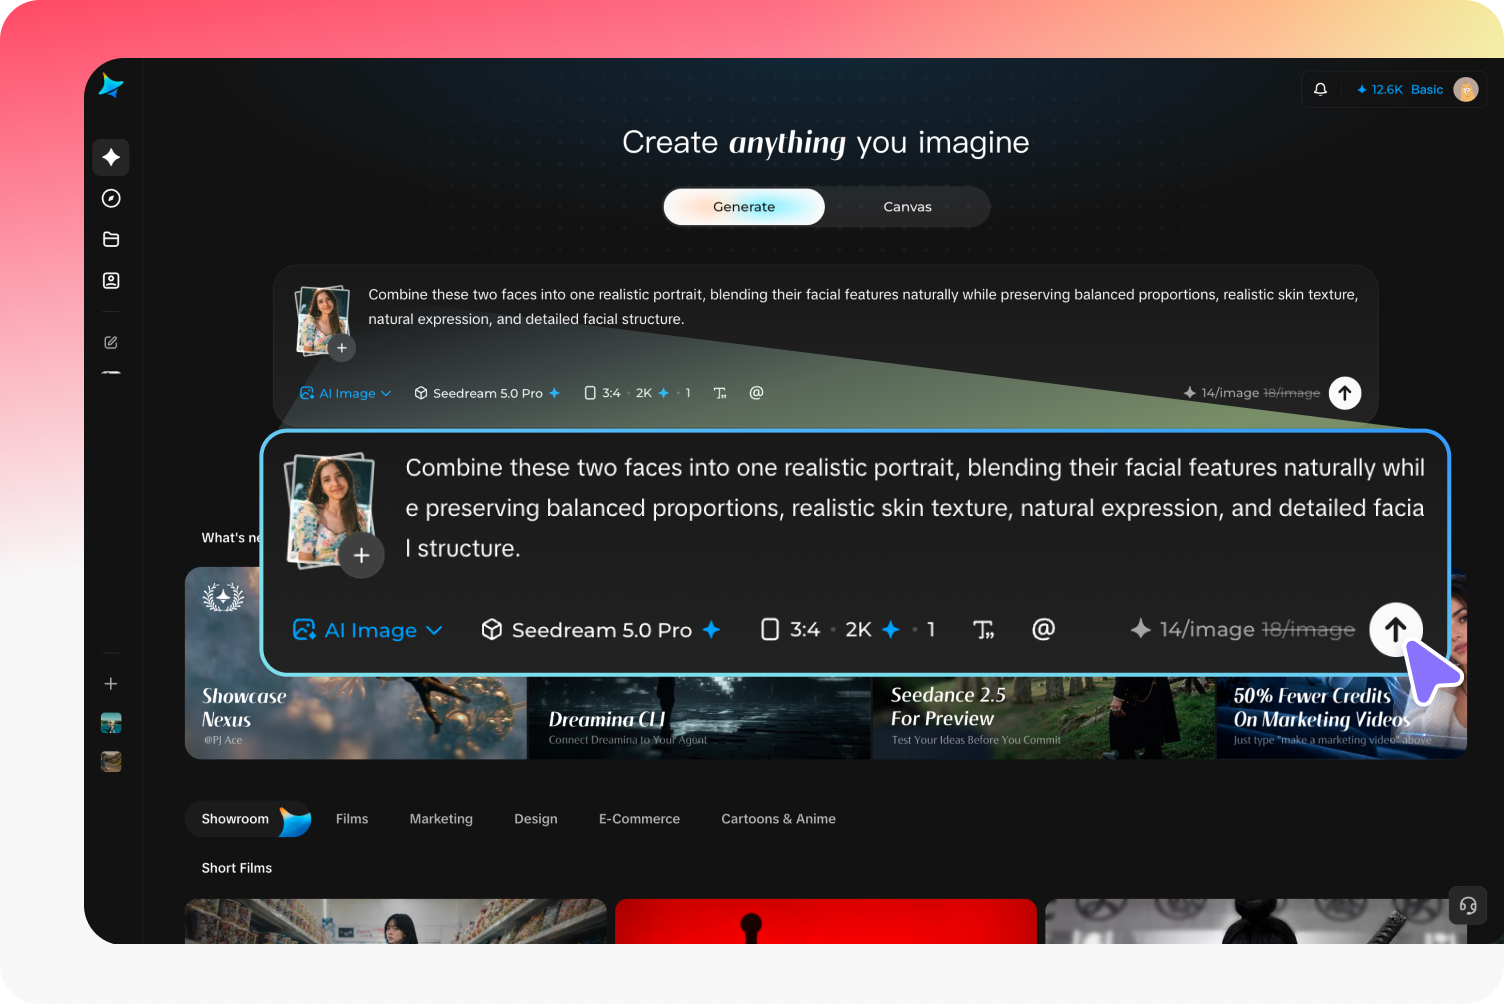Screen dimensions: 1504x1004
Task: Open the Dreamina CLI banner card
Action: pos(699,717)
